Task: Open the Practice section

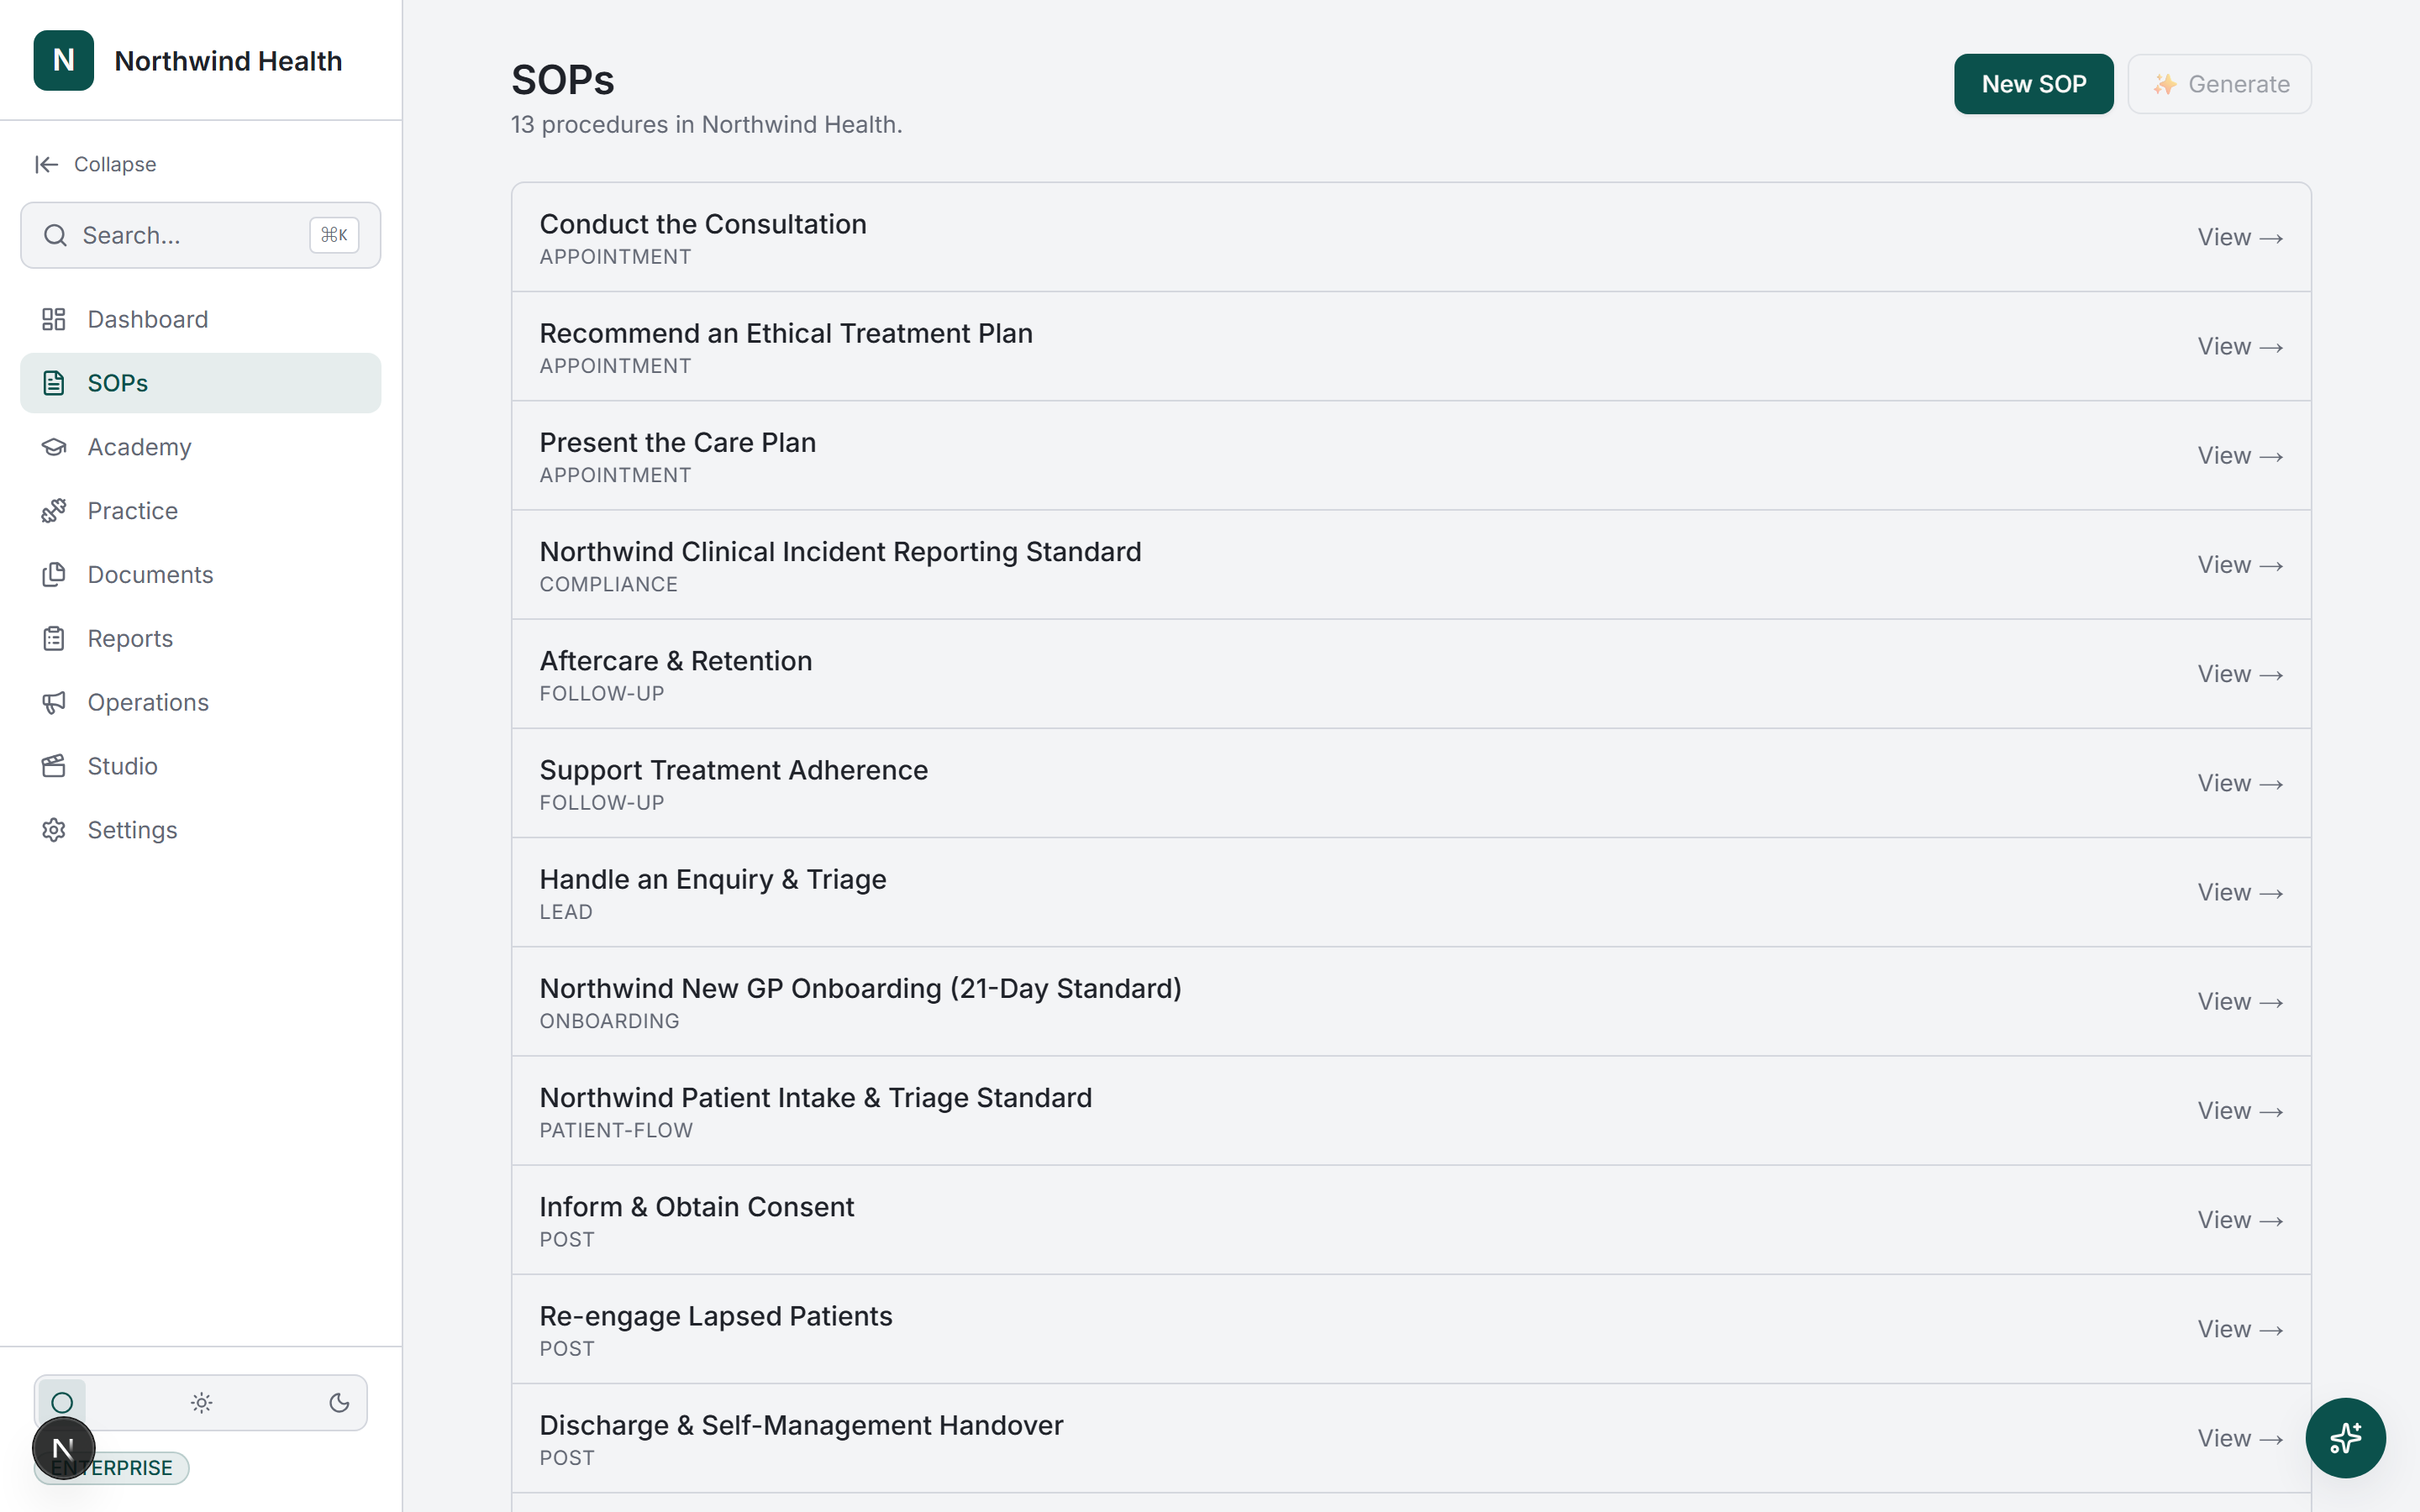Action: click(x=200, y=511)
